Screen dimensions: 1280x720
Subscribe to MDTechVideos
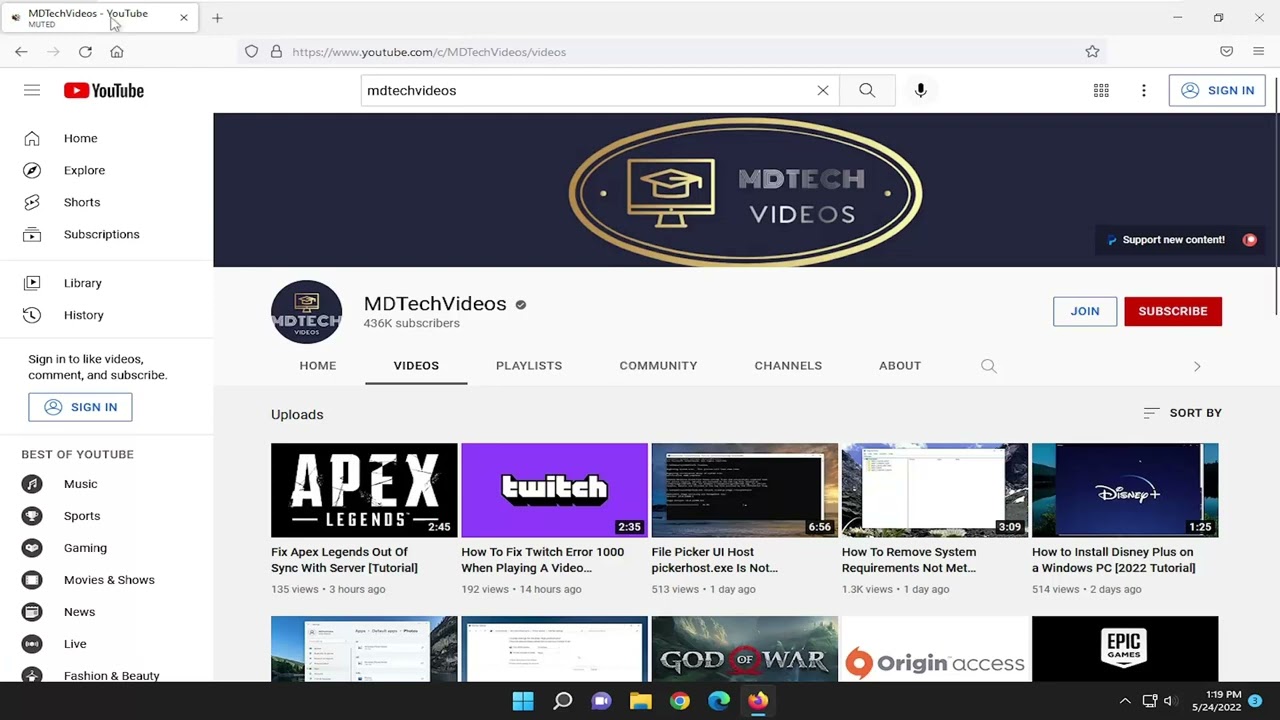click(1173, 311)
